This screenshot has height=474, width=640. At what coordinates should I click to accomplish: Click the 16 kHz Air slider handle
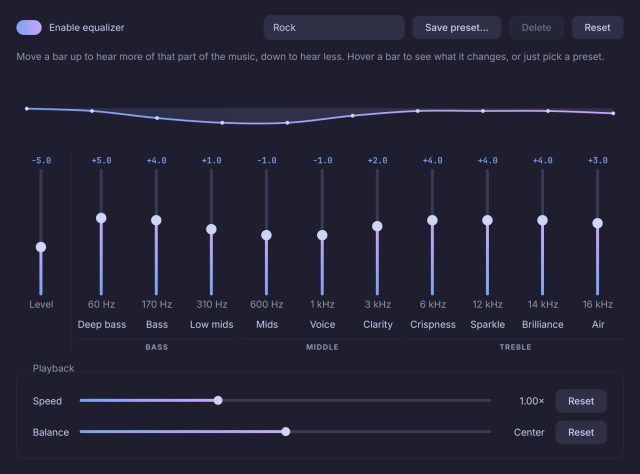(598, 223)
